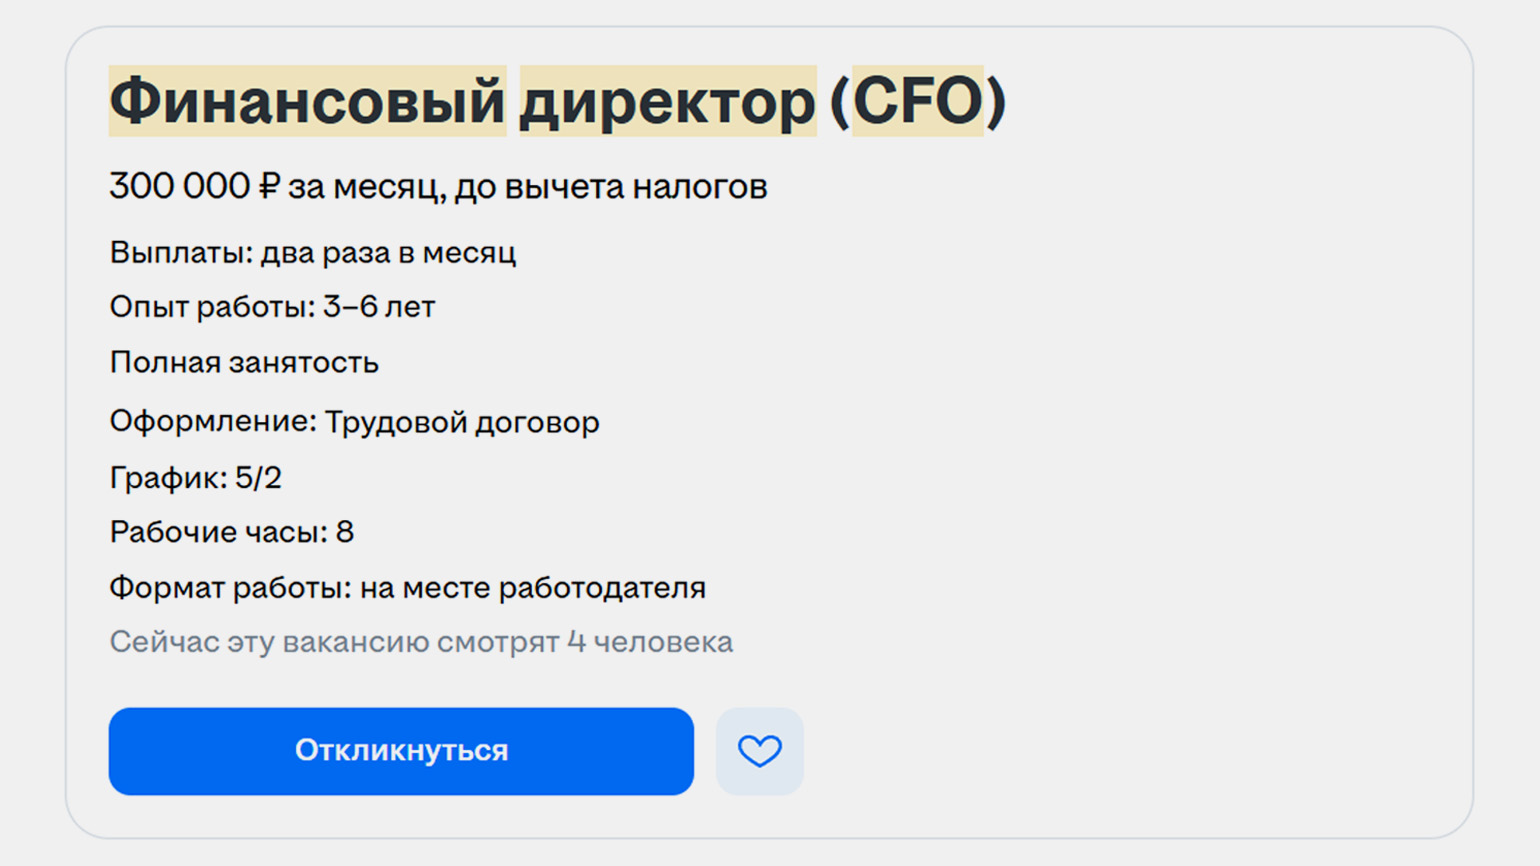
Task: Click the highlighted word директор in title
Action: (667, 101)
